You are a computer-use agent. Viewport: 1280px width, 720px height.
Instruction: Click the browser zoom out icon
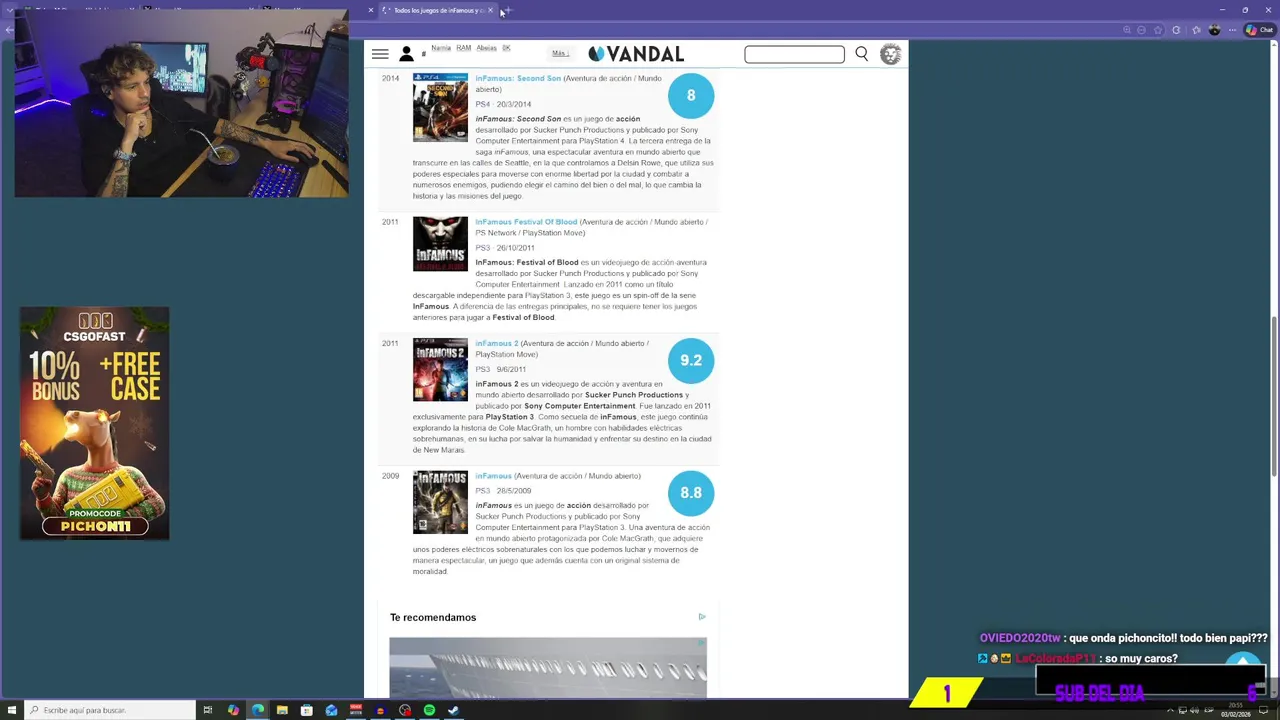(1141, 30)
